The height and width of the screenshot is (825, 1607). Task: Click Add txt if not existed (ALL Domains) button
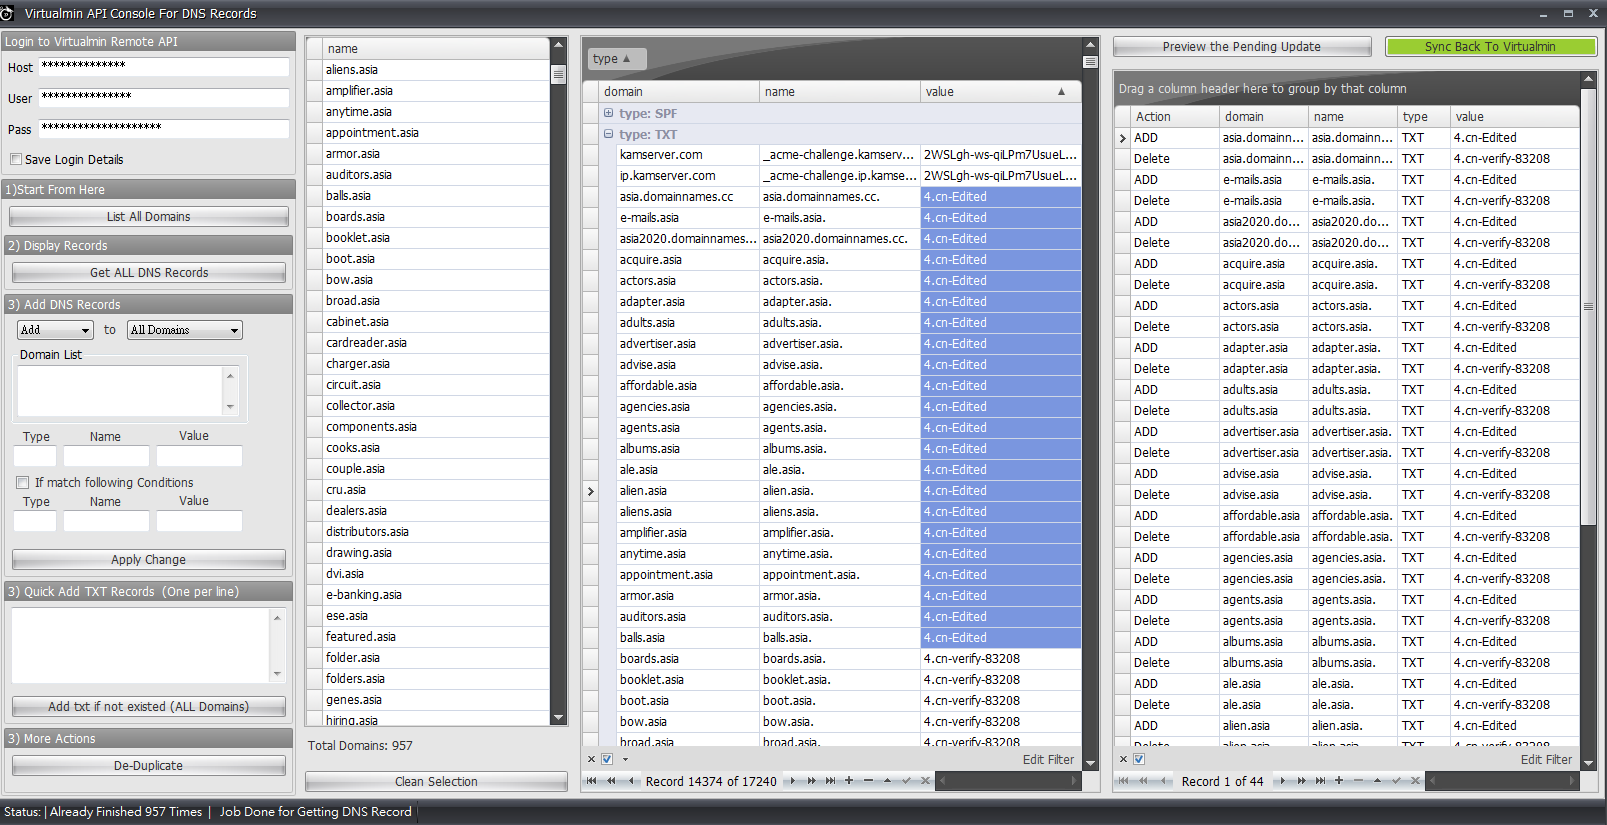click(149, 706)
